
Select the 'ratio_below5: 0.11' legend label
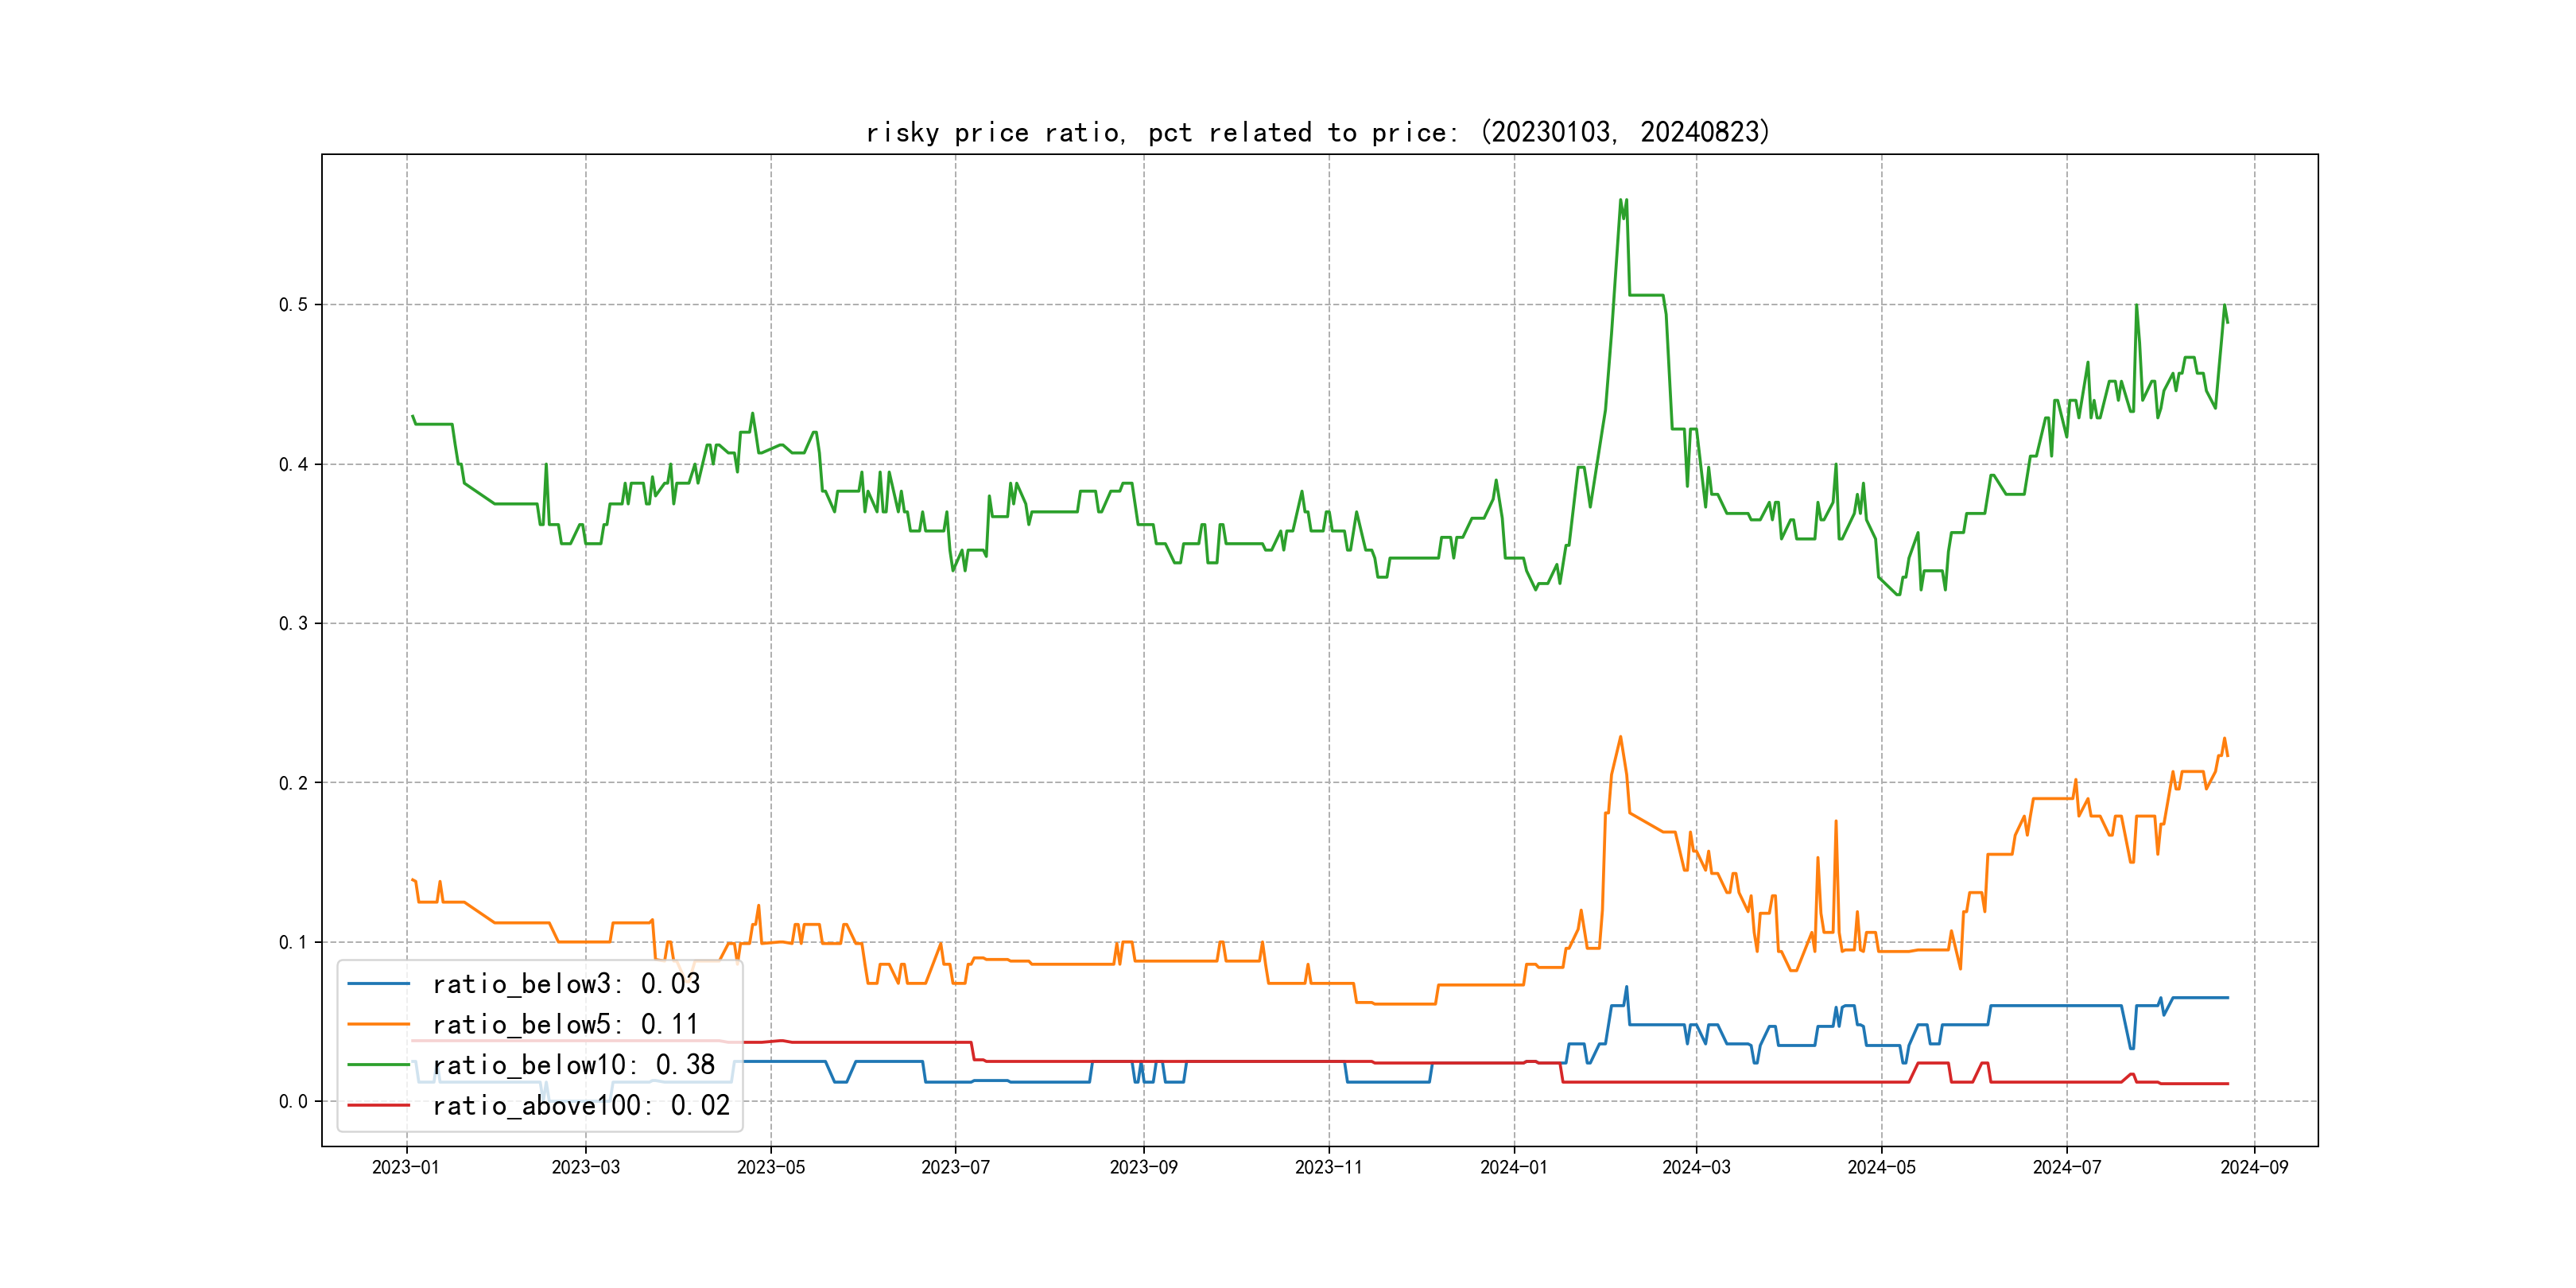(565, 1024)
